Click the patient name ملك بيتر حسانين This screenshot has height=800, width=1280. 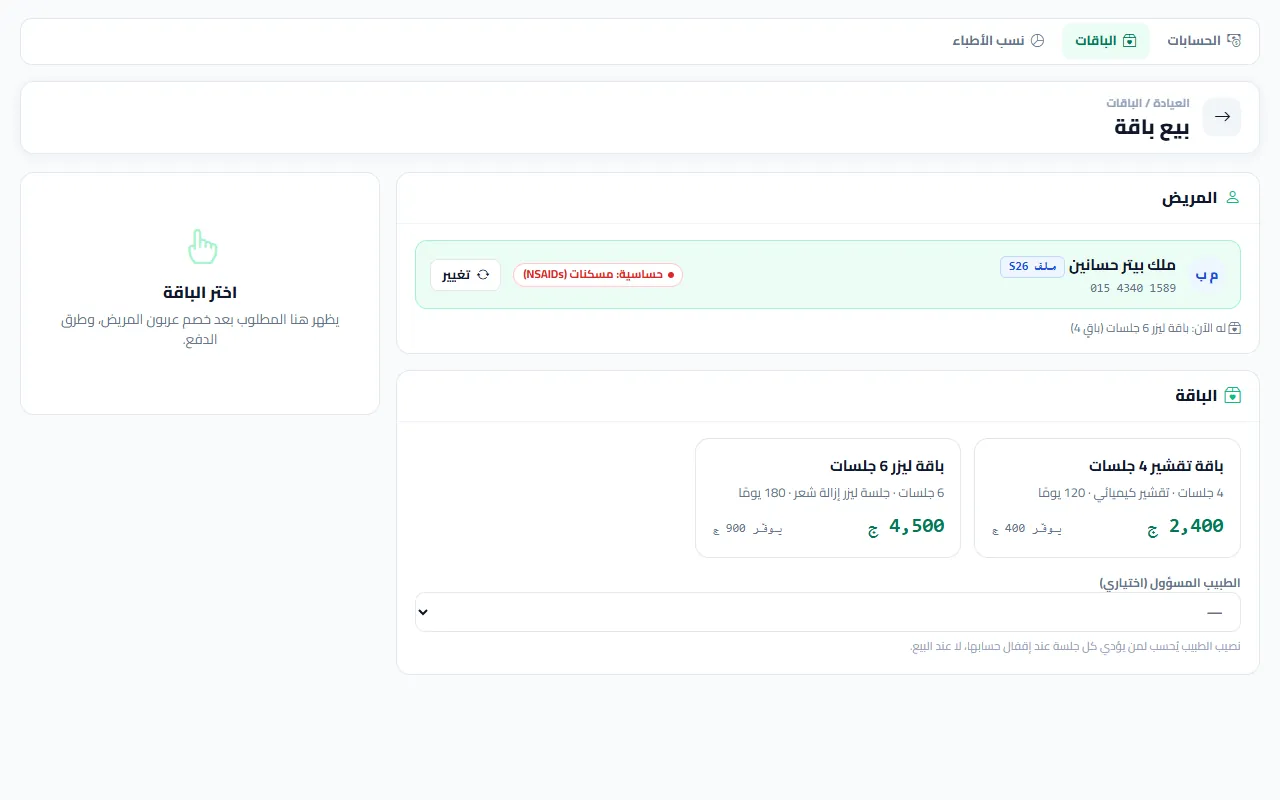click(x=1123, y=266)
